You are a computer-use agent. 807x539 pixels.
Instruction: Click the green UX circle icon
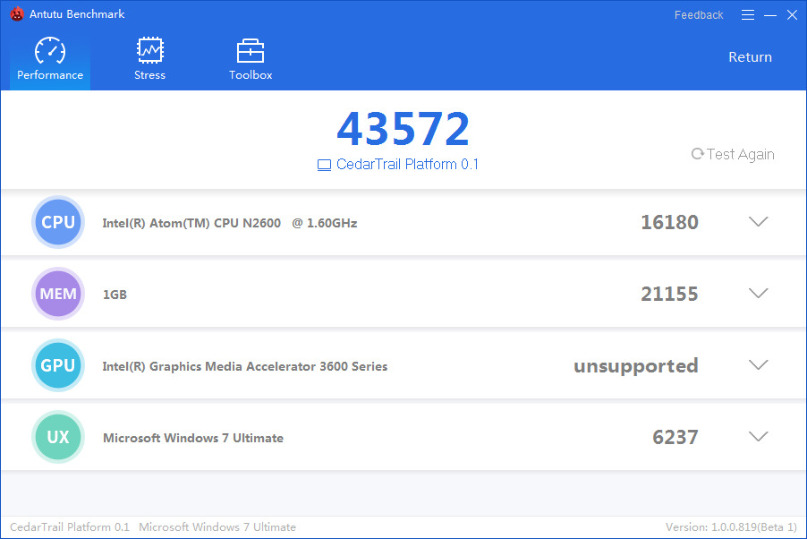(58, 438)
